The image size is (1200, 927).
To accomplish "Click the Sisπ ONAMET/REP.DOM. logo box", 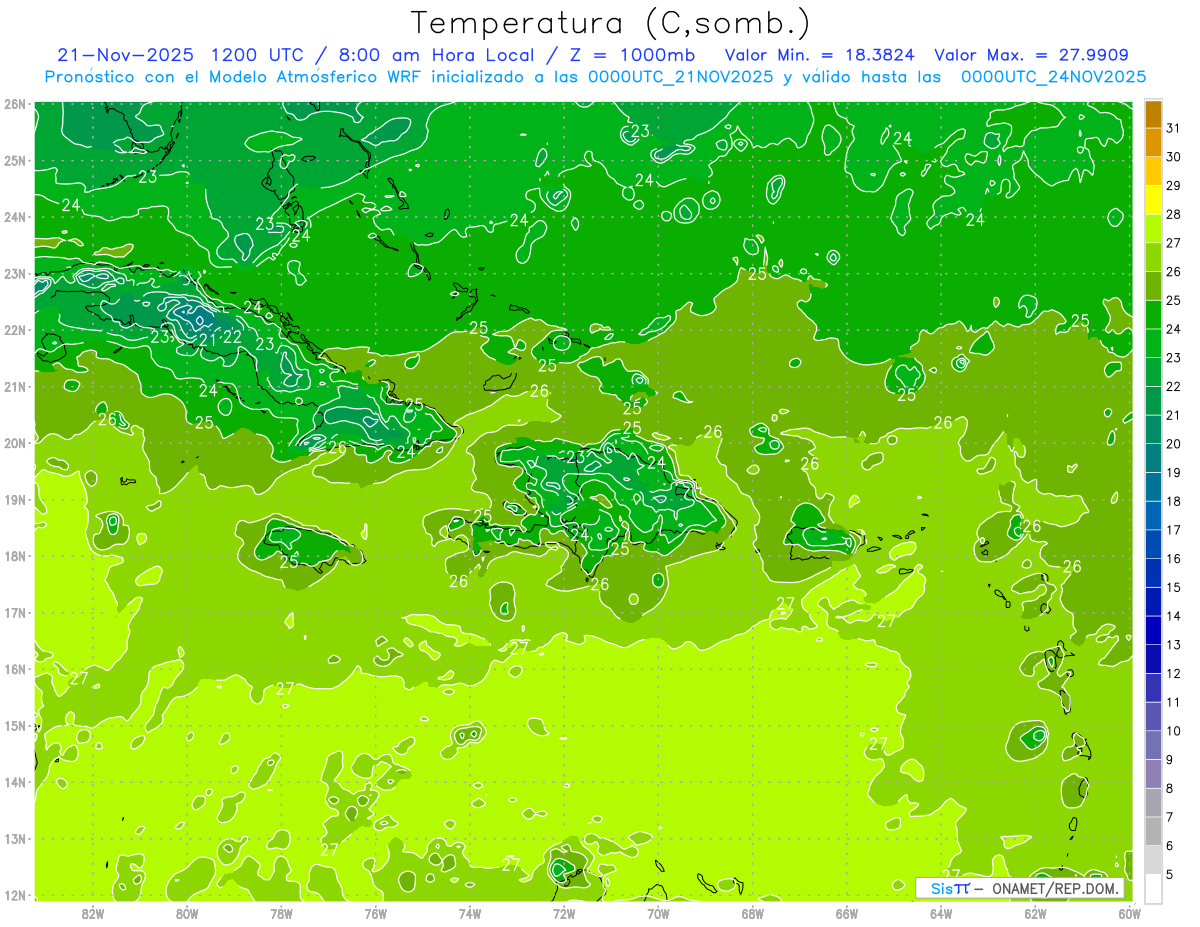I will (x=1020, y=888).
